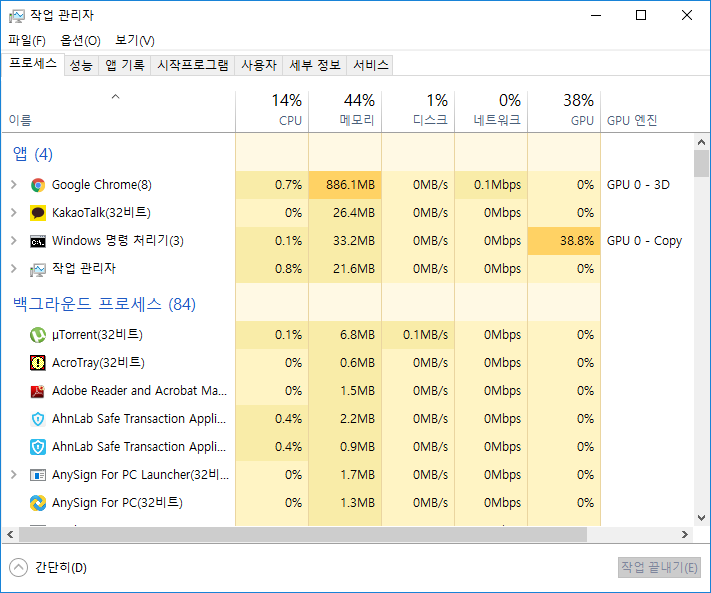711x593 pixels.
Task: Expand the 작업 관리자 process group
Action: (14, 269)
